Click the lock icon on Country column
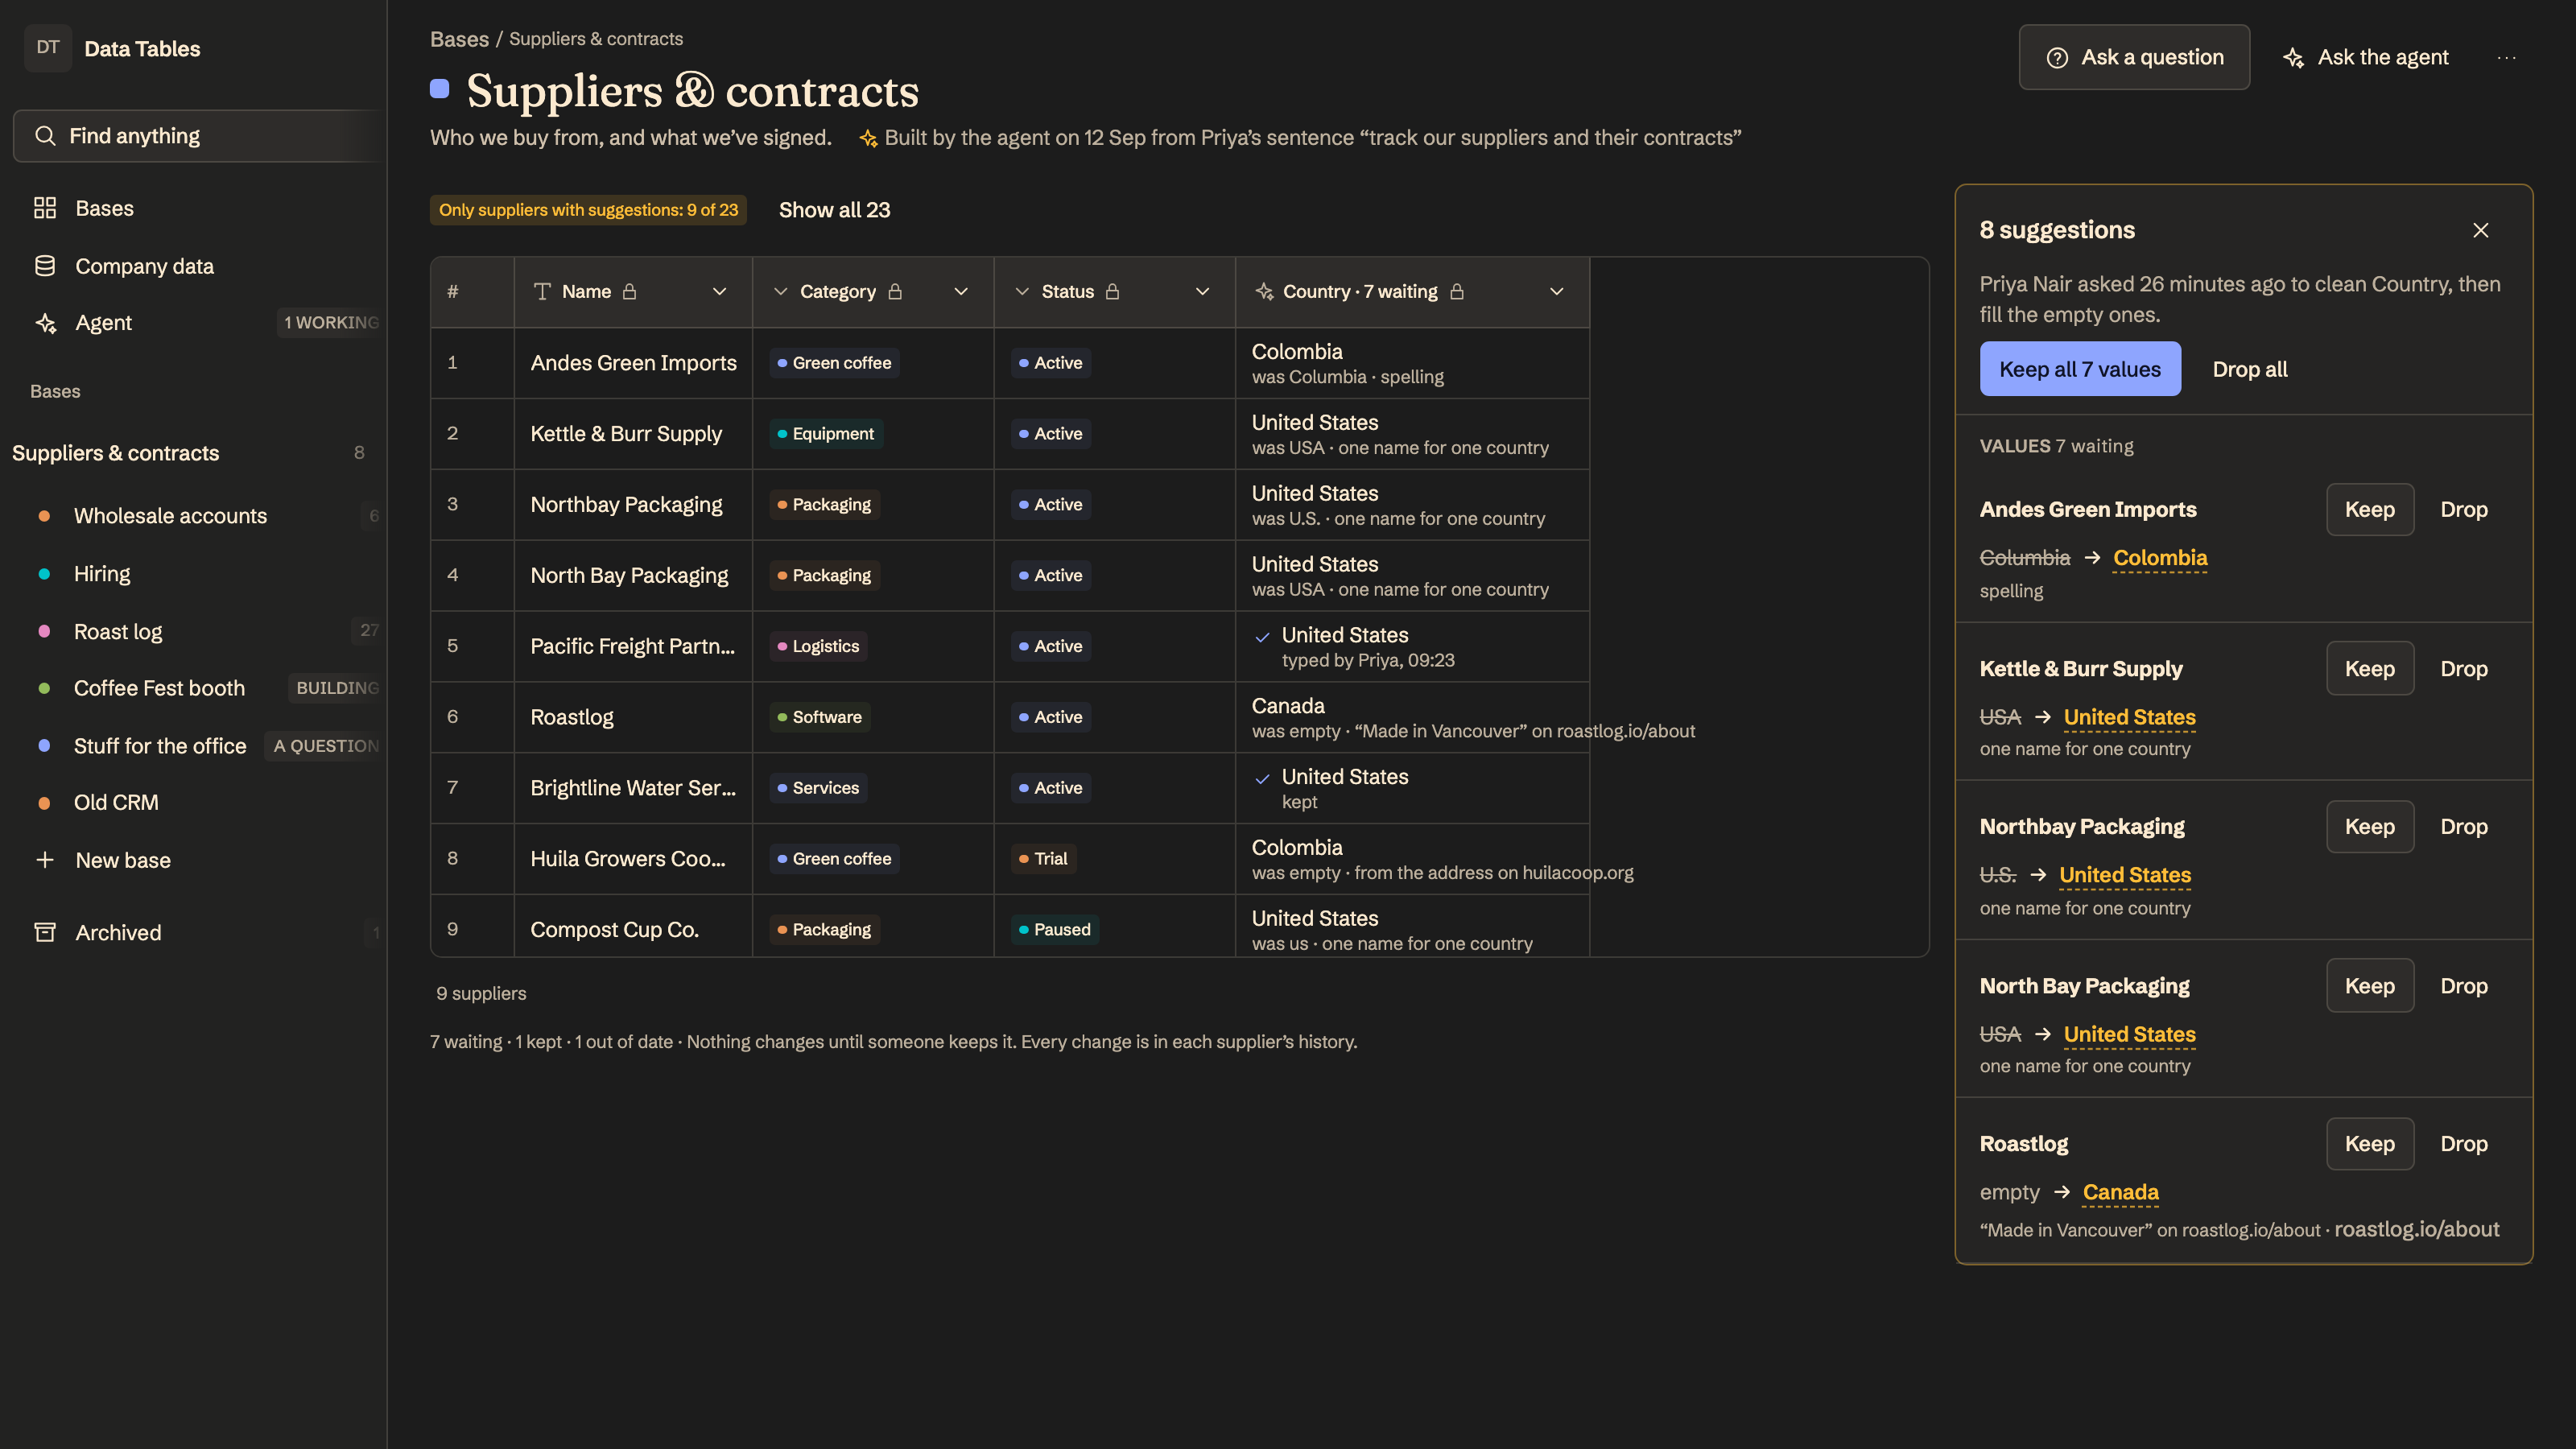Viewport: 2576px width, 1449px height. pyautogui.click(x=1457, y=291)
